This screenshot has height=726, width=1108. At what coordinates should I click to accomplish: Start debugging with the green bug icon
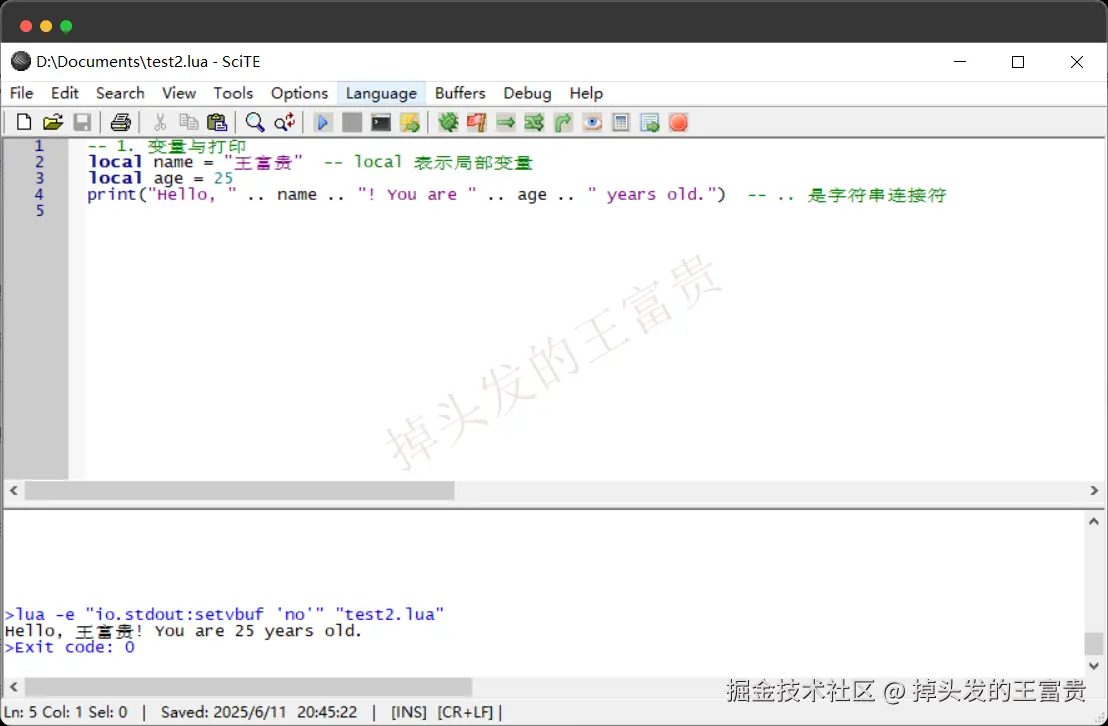pos(448,122)
